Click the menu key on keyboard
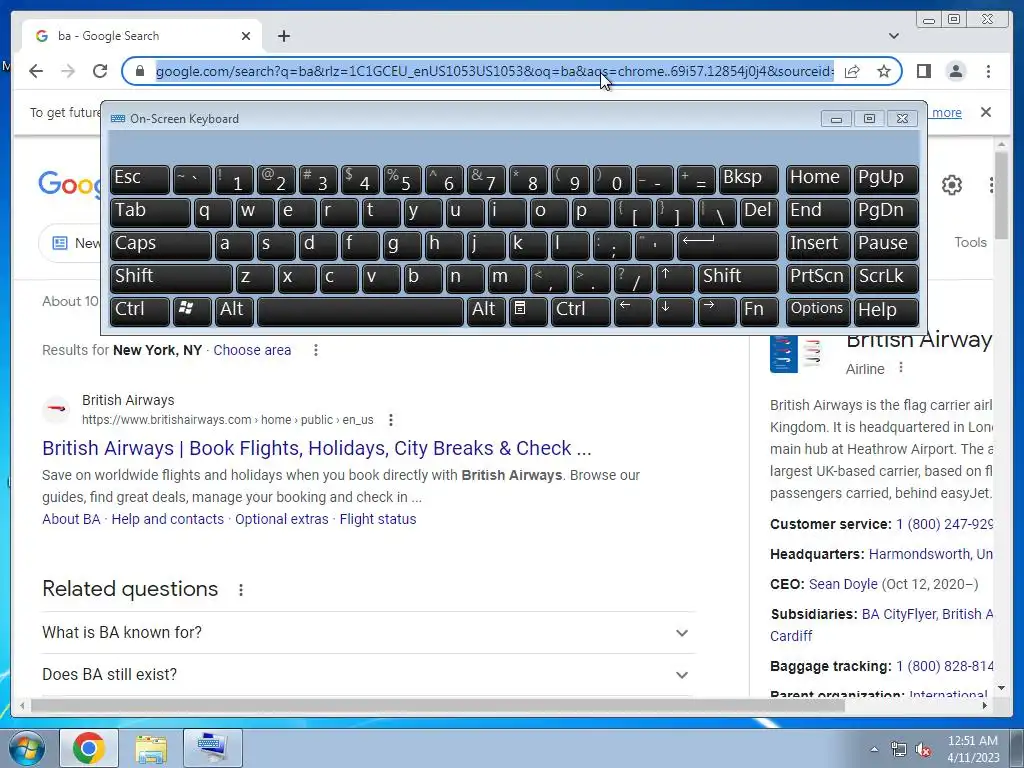Image resolution: width=1024 pixels, height=768 pixels. (528, 311)
